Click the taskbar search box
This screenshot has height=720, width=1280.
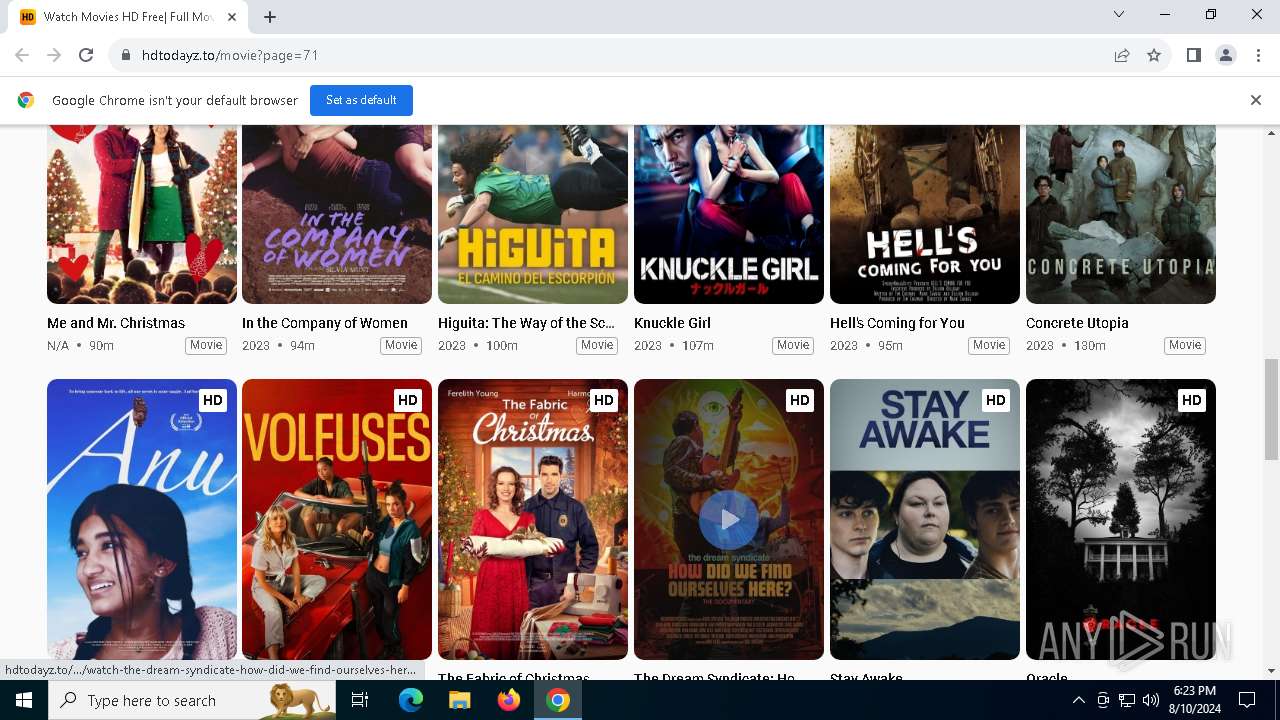point(193,700)
